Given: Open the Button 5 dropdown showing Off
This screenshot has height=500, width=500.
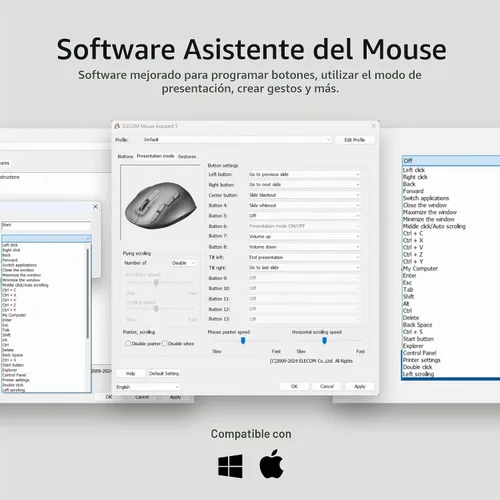Looking at the screenshot, I should point(304,216).
